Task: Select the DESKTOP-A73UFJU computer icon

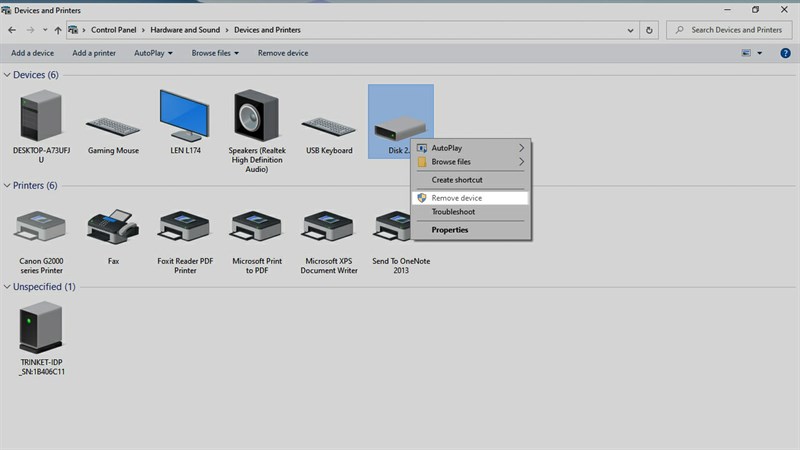Action: (x=41, y=116)
